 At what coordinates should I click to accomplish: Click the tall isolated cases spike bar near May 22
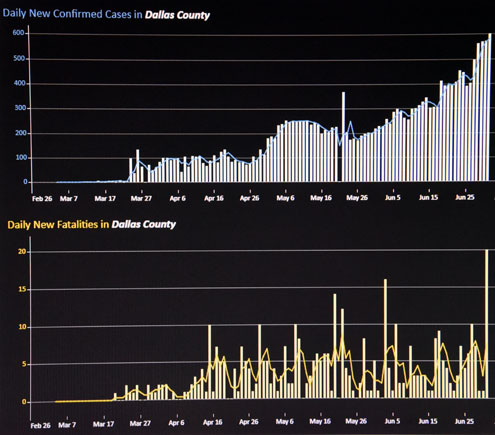(x=343, y=137)
